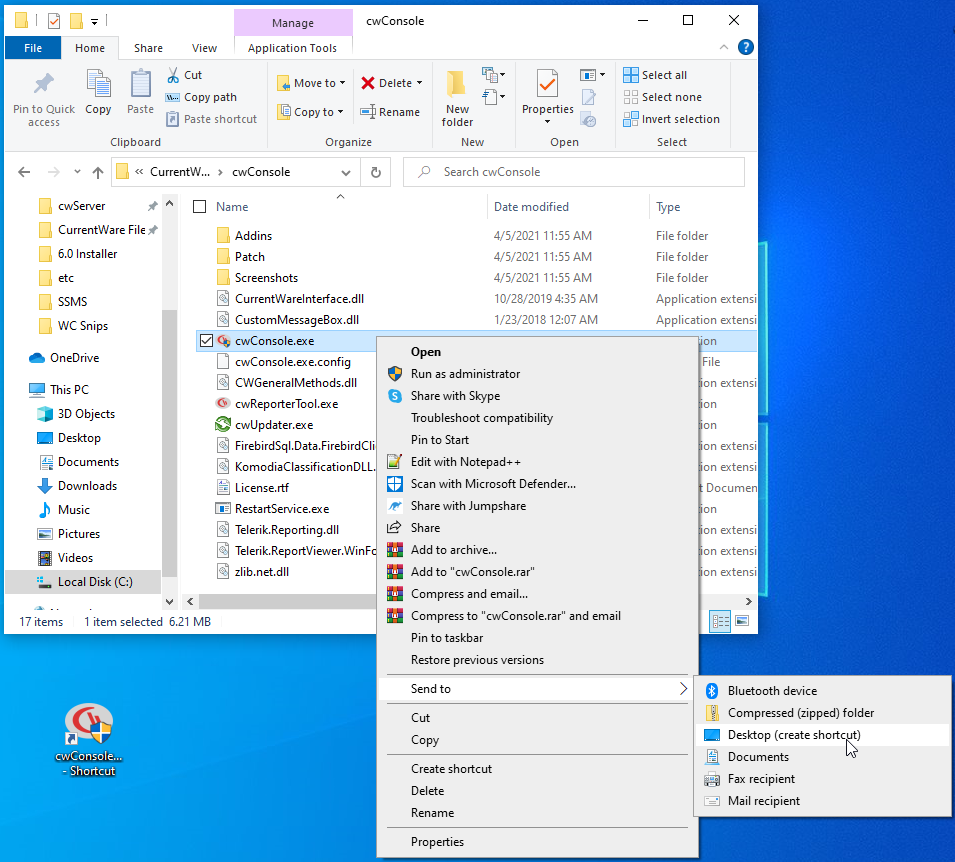Screen dimensions: 955x862
Task: Collapse the ribbon with the chevron
Action: pos(724,47)
